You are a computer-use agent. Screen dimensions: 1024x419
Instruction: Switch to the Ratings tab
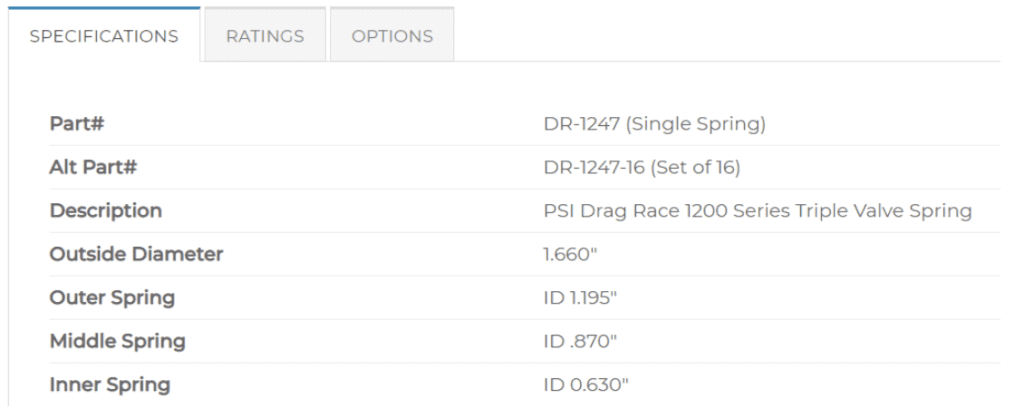coord(265,36)
